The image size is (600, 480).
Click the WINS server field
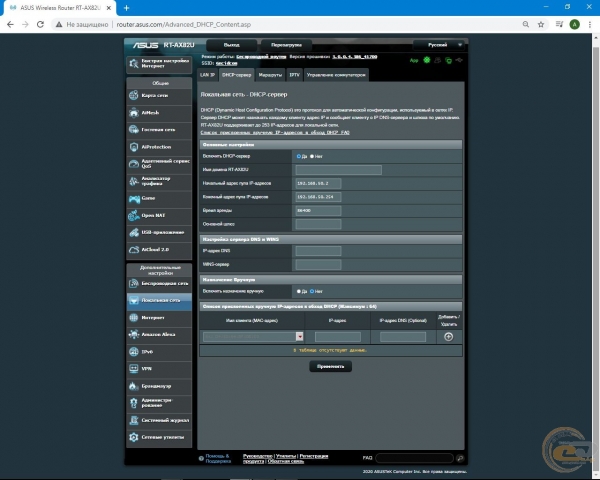tap(318, 264)
